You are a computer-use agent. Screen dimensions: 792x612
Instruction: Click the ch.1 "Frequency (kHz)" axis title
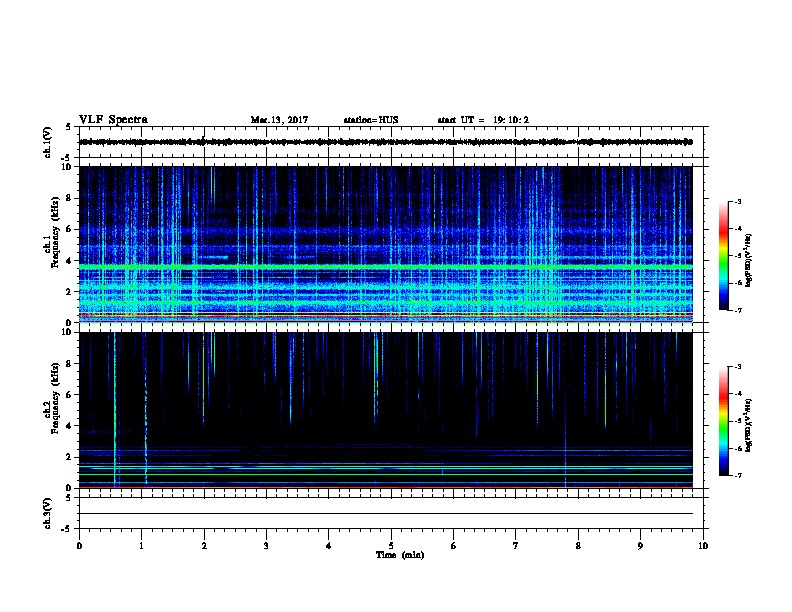click(55, 232)
